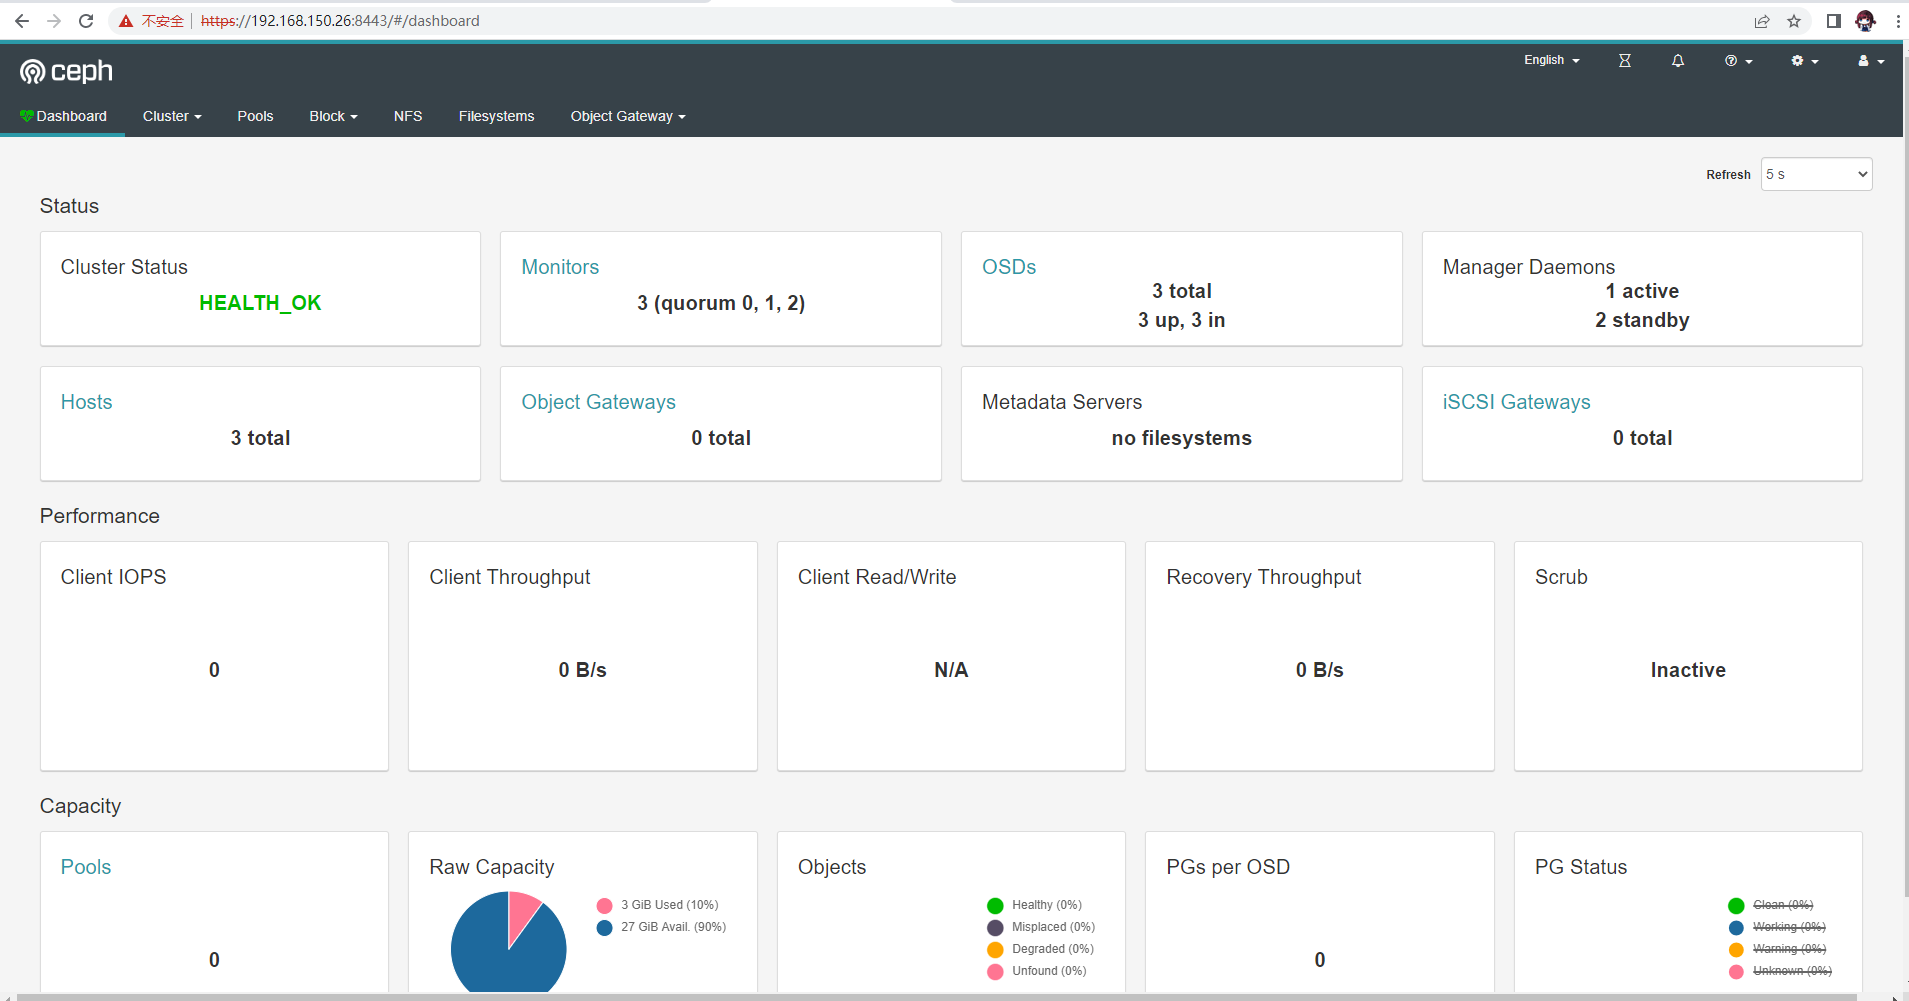The image size is (1909, 1001).
Task: Toggle the Warning PG status legend
Action: click(1777, 950)
